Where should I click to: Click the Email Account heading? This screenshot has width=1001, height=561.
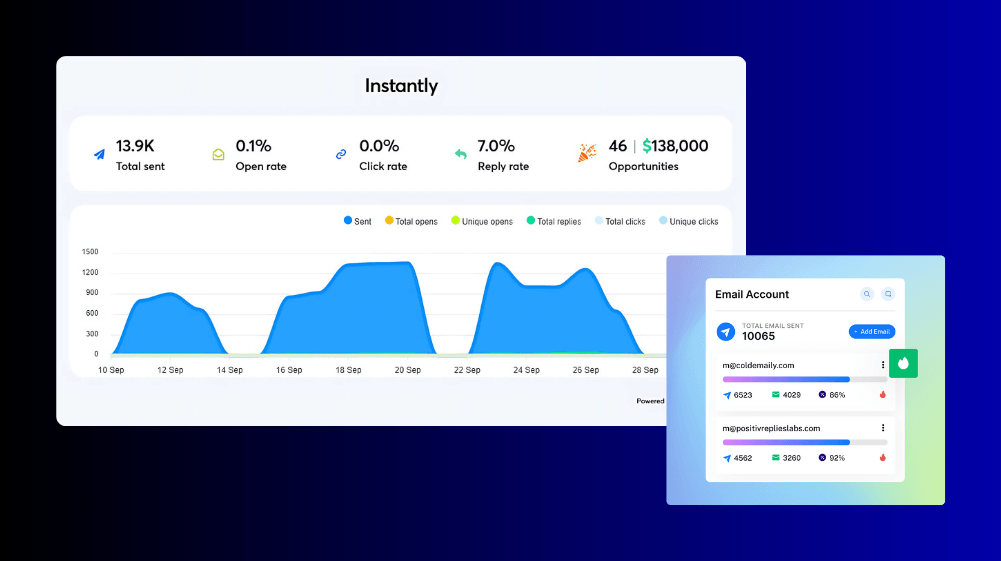(752, 294)
